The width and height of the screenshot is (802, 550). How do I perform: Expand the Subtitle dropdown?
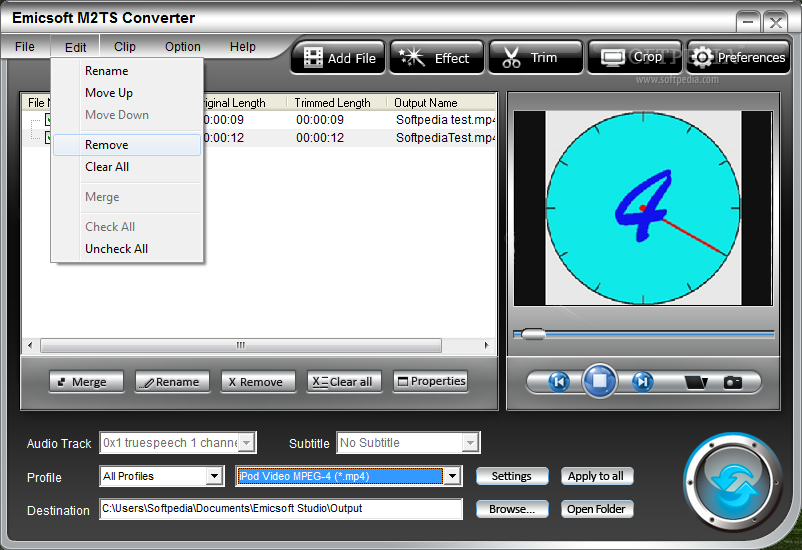[x=470, y=443]
